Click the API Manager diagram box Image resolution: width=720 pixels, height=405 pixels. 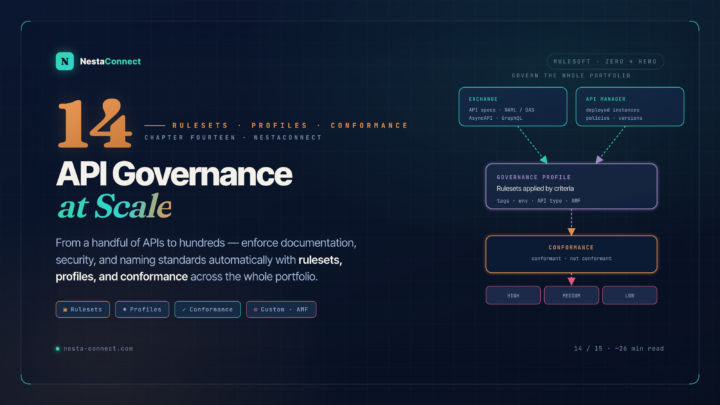click(x=630, y=107)
